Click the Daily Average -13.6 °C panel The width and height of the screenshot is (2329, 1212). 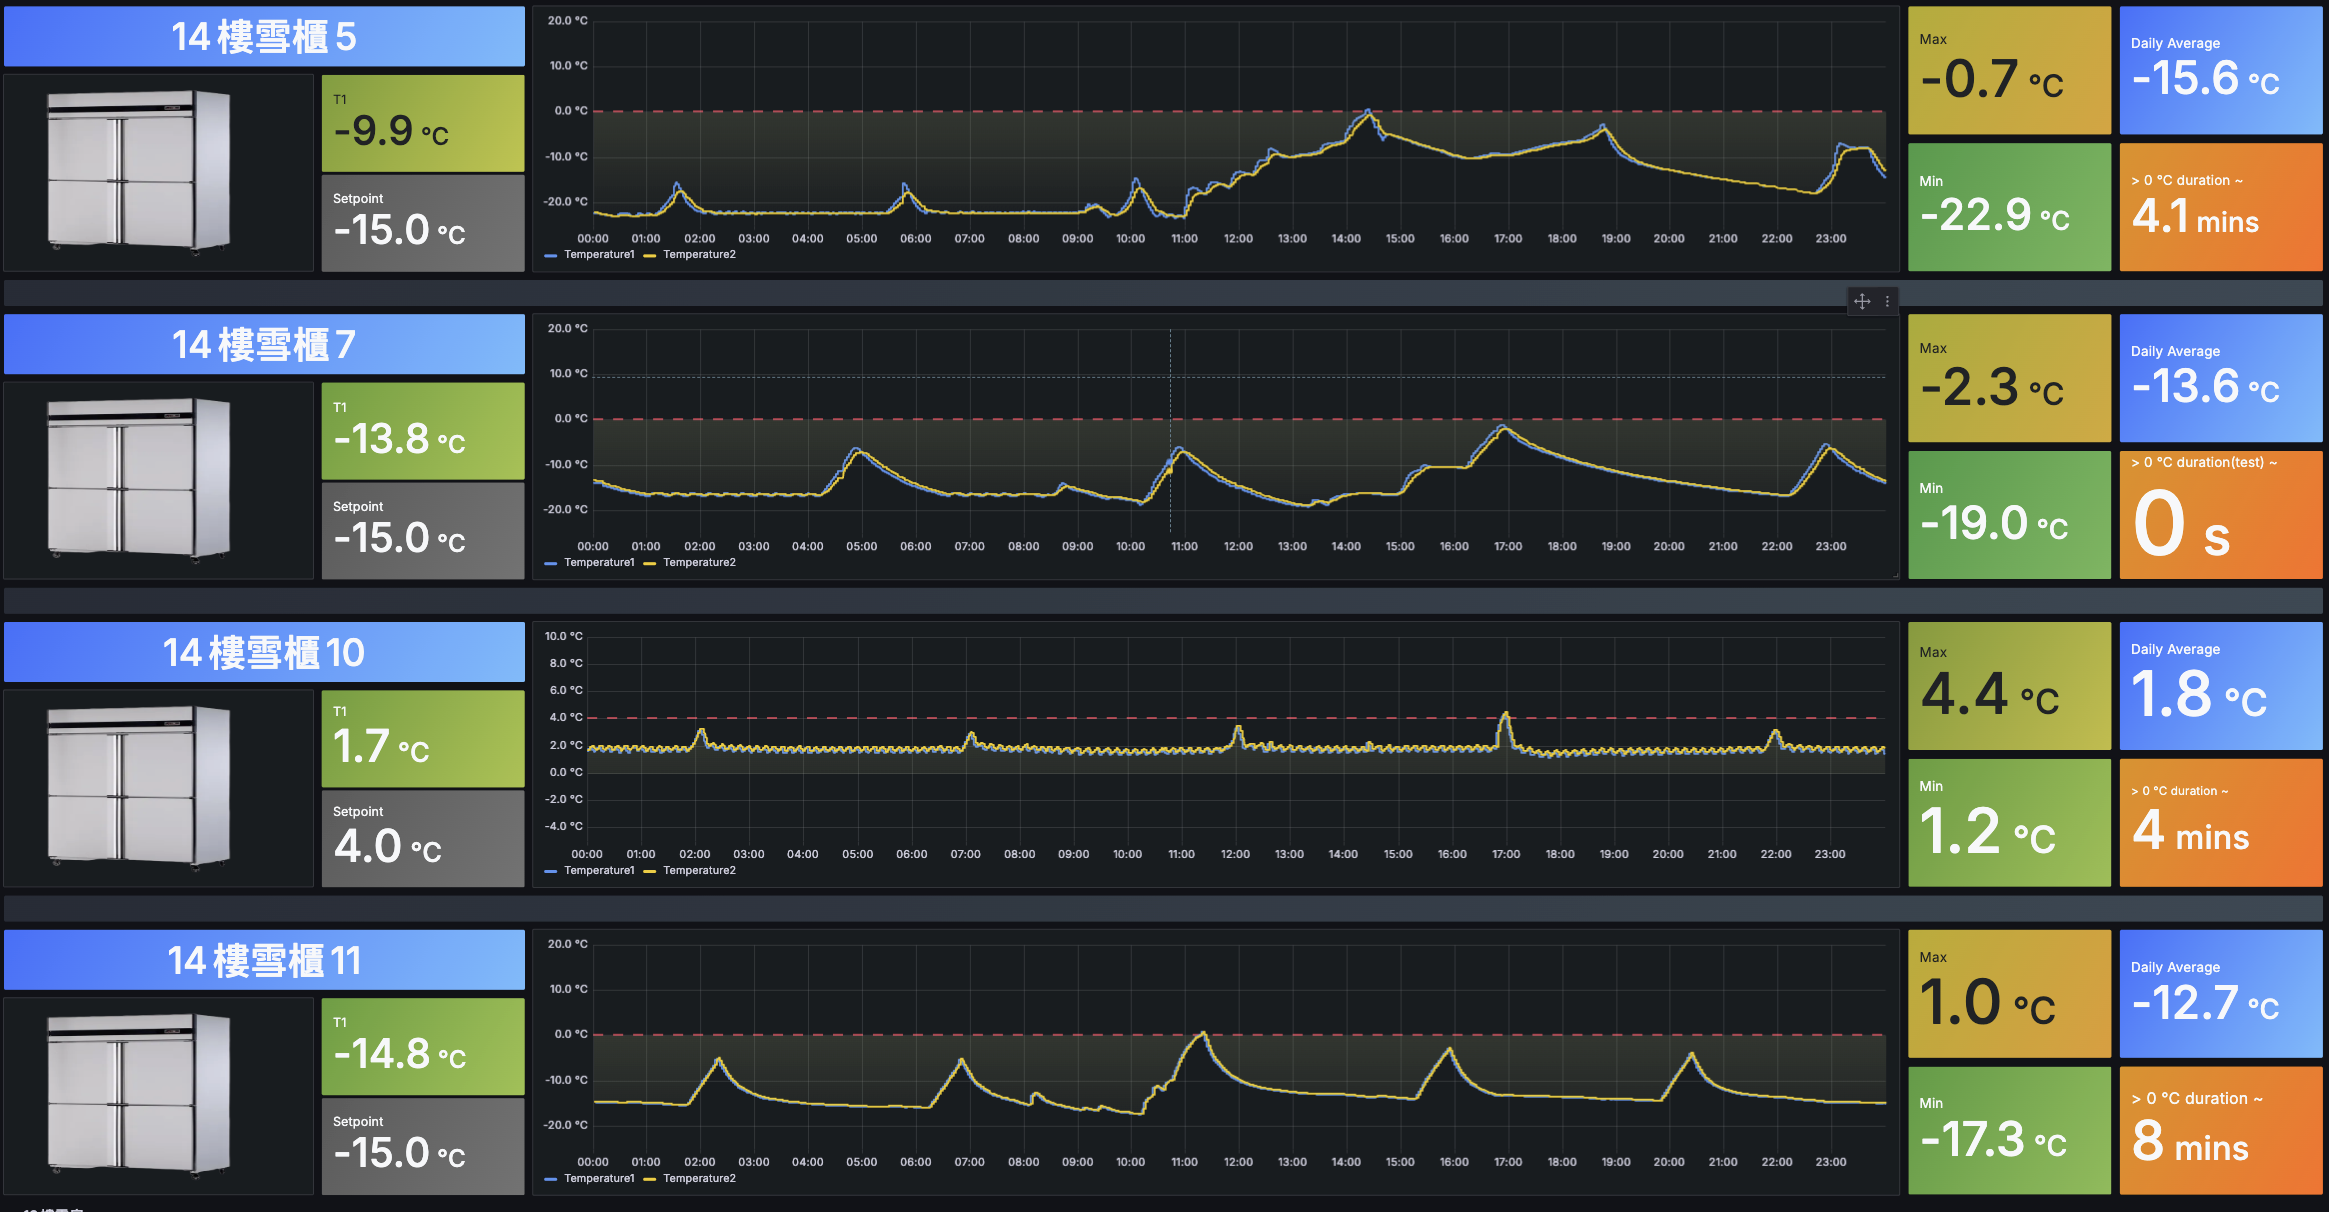(2221, 379)
